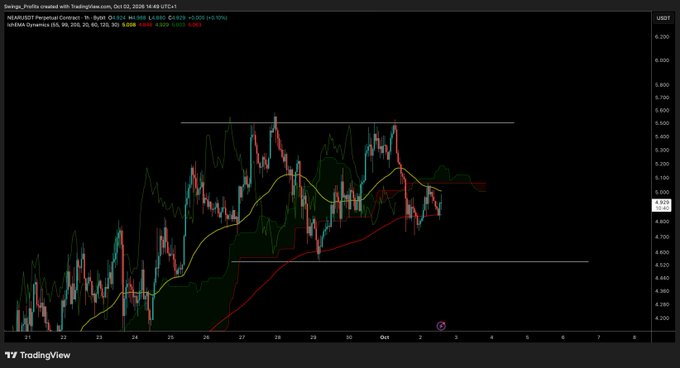Click the 4.600 price scale label
This screenshot has height=368, width=680.
point(662,252)
